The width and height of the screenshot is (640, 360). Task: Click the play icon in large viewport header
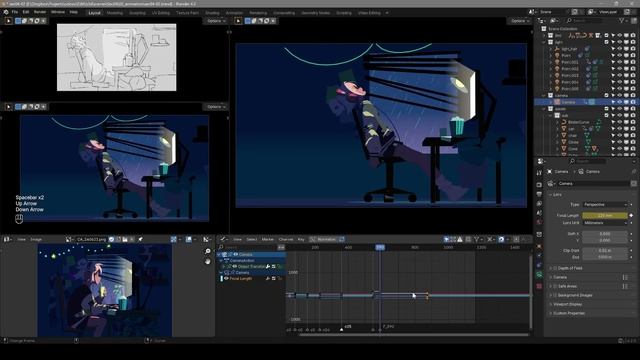click(238, 21)
